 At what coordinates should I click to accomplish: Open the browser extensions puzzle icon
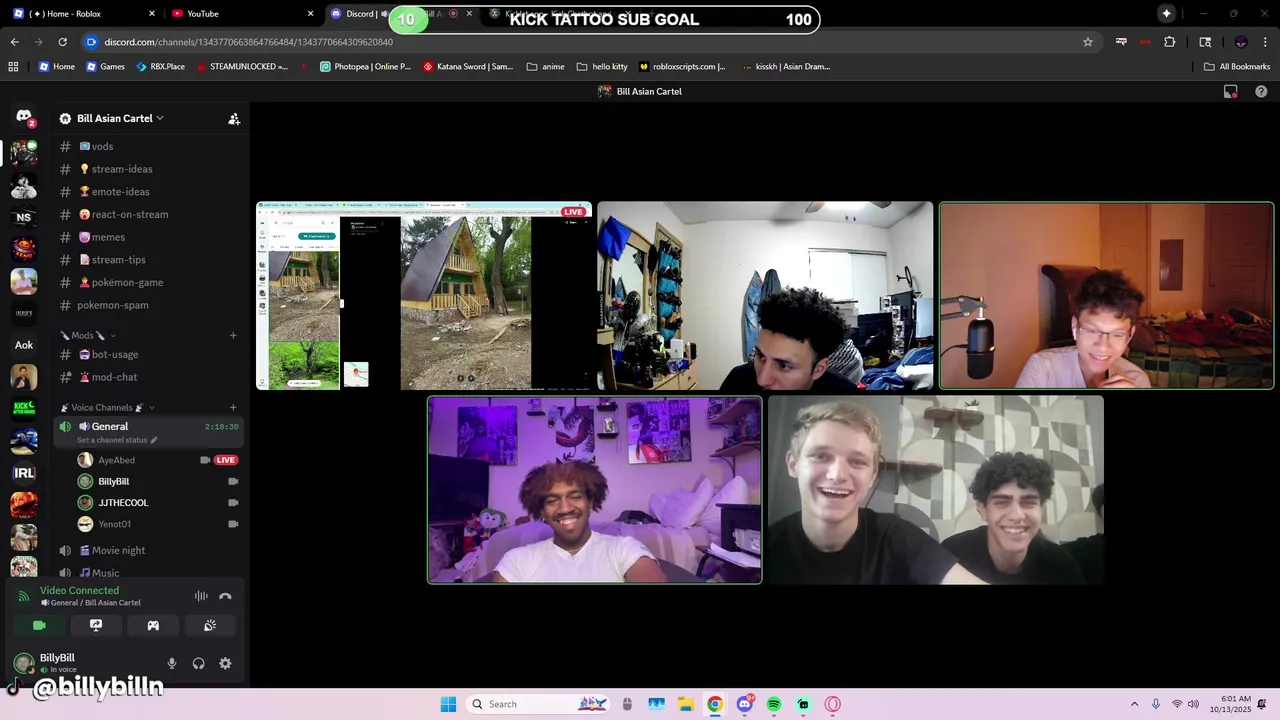tap(1170, 42)
